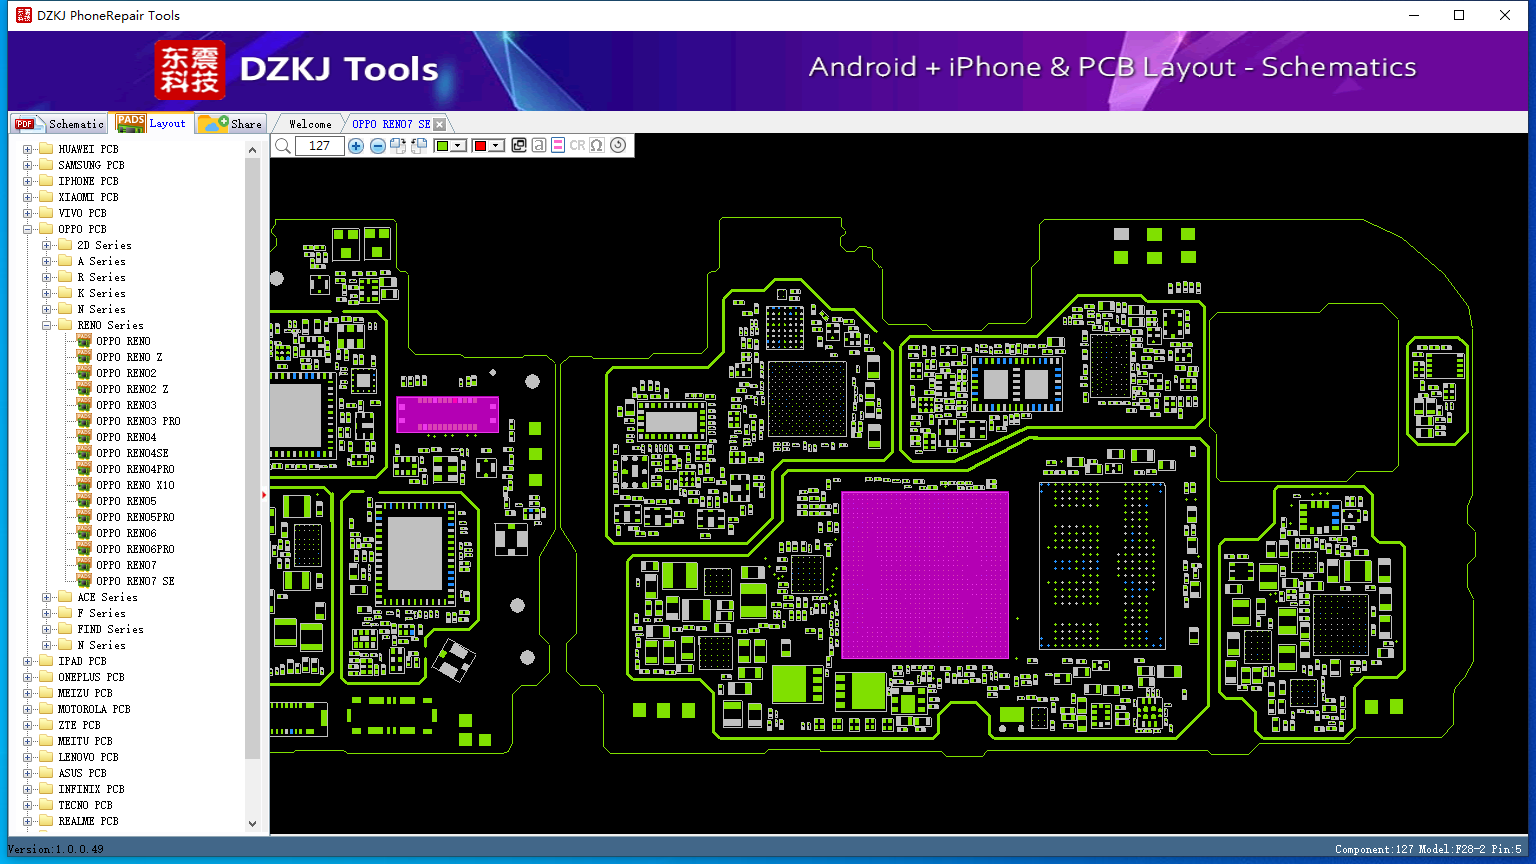The width and height of the screenshot is (1536, 864).
Task: Click the magnifier search icon in the layout toolbar
Action: point(283,146)
